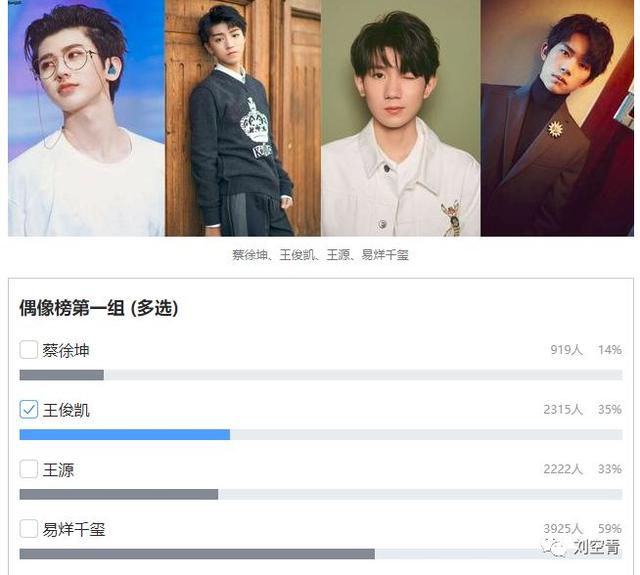Click the 王俊凯 option label
Image resolution: width=640 pixels, height=575 pixels.
[66, 410]
